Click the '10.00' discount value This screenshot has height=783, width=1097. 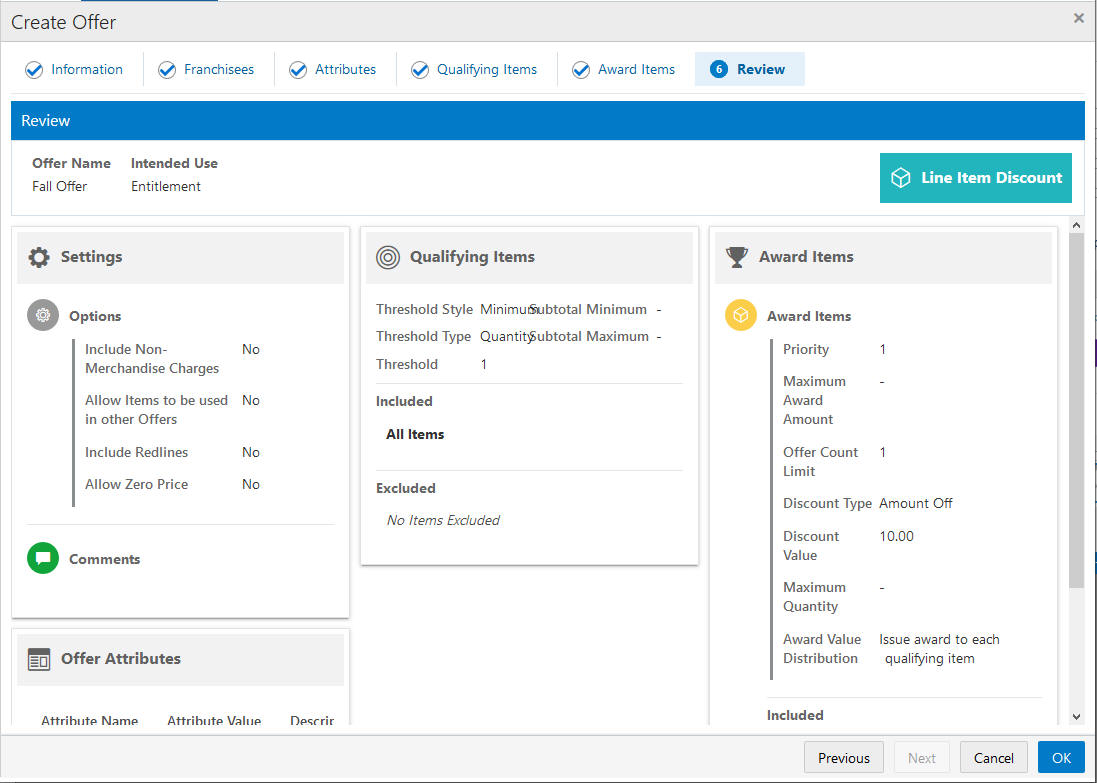(x=896, y=536)
